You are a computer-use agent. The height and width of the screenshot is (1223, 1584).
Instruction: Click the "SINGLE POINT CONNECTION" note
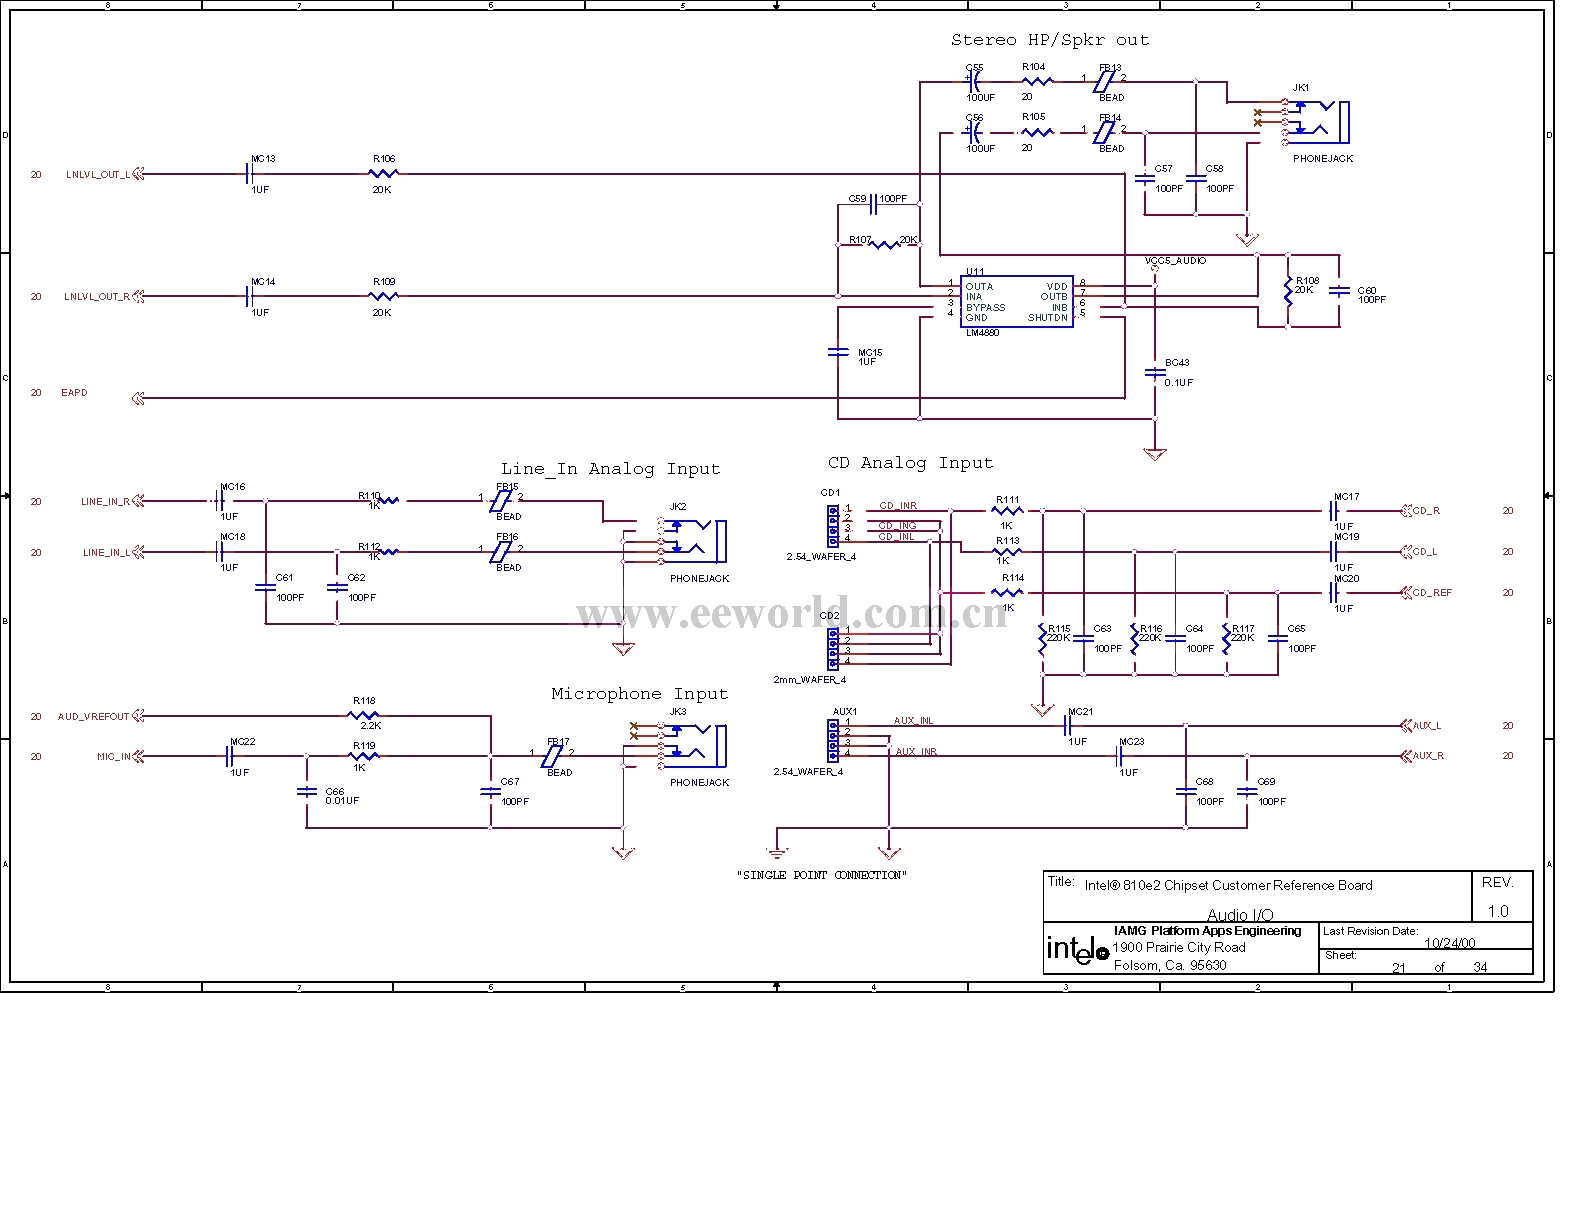(822, 875)
